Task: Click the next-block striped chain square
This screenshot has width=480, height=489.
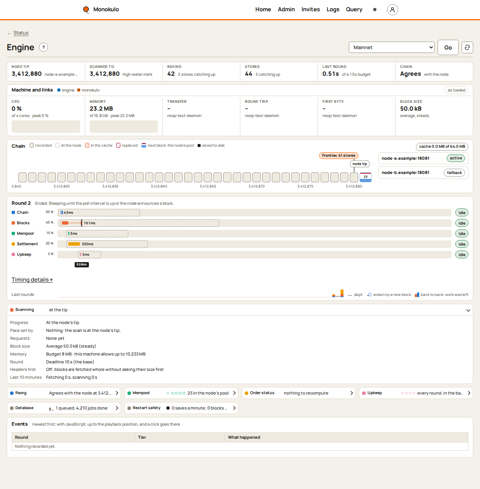Action: click(x=366, y=177)
